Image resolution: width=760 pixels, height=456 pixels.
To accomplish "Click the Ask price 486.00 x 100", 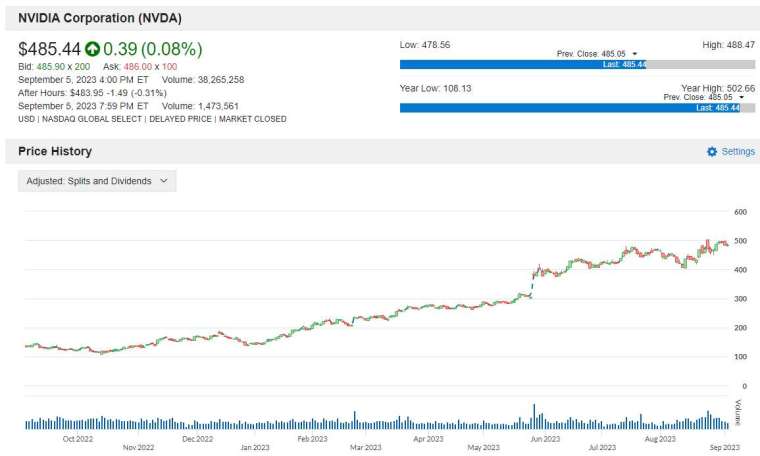I will [x=140, y=66].
